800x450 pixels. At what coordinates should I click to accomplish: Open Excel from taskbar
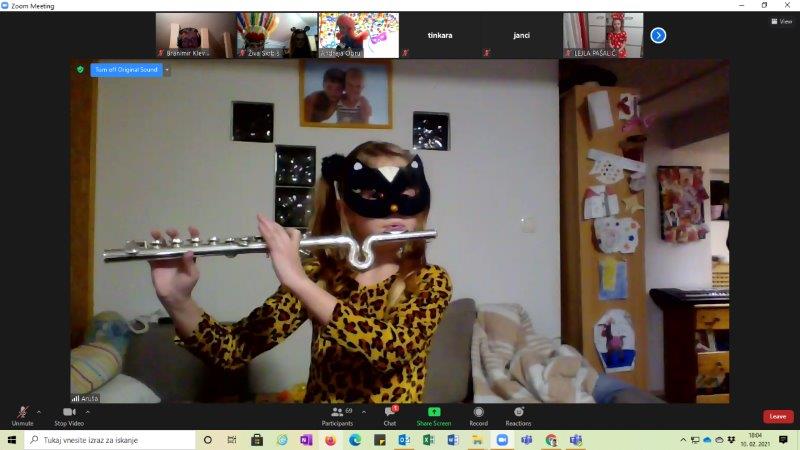coord(429,440)
